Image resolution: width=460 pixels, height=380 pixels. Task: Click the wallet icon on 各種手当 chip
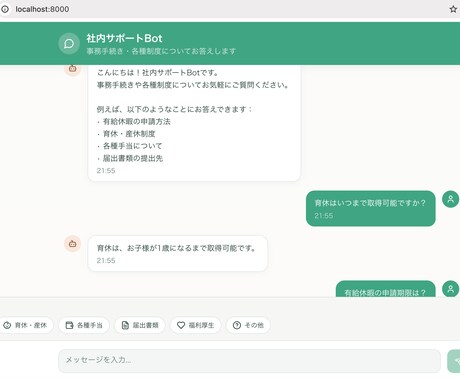[x=69, y=325]
